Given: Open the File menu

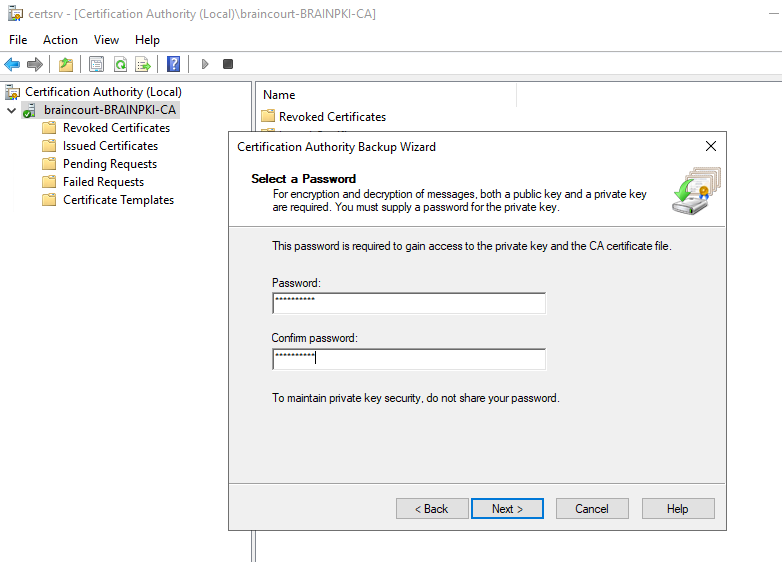Looking at the screenshot, I should coord(18,40).
